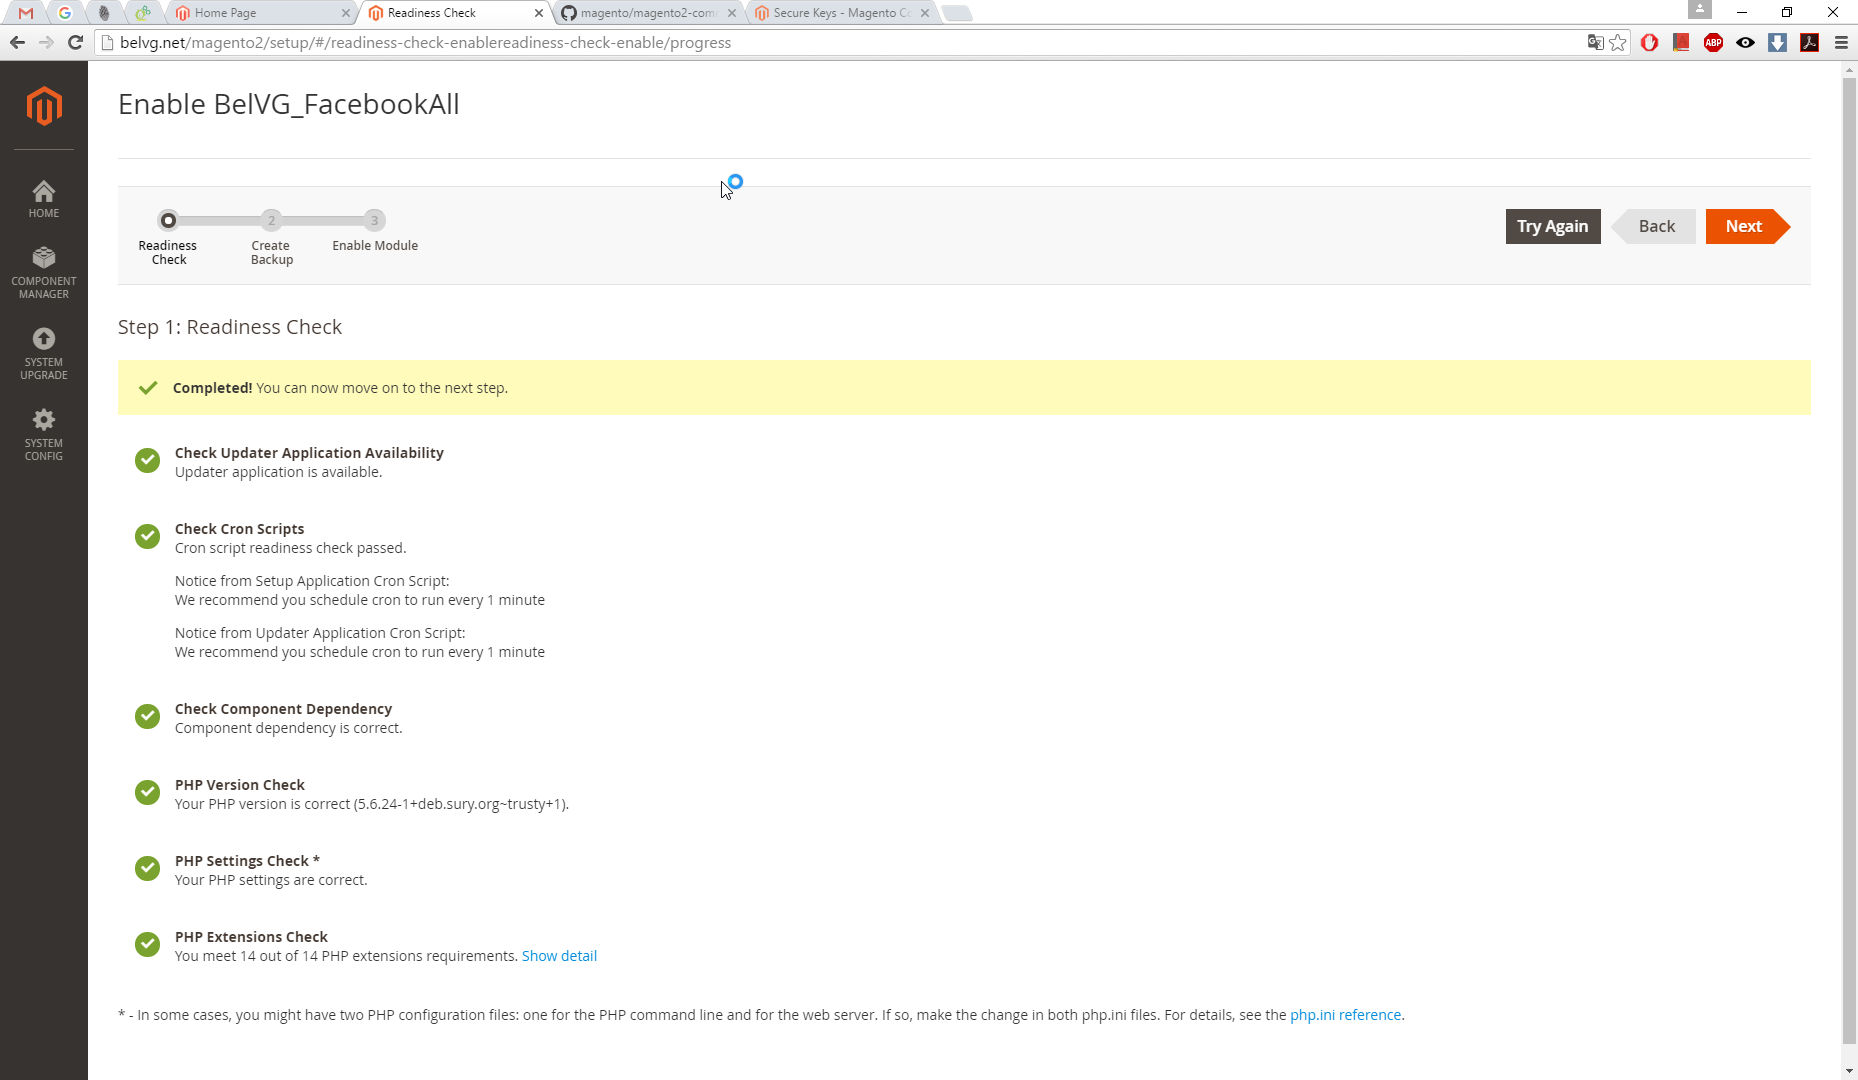Open the Adobe Acrobat extension icon

click(x=1809, y=42)
